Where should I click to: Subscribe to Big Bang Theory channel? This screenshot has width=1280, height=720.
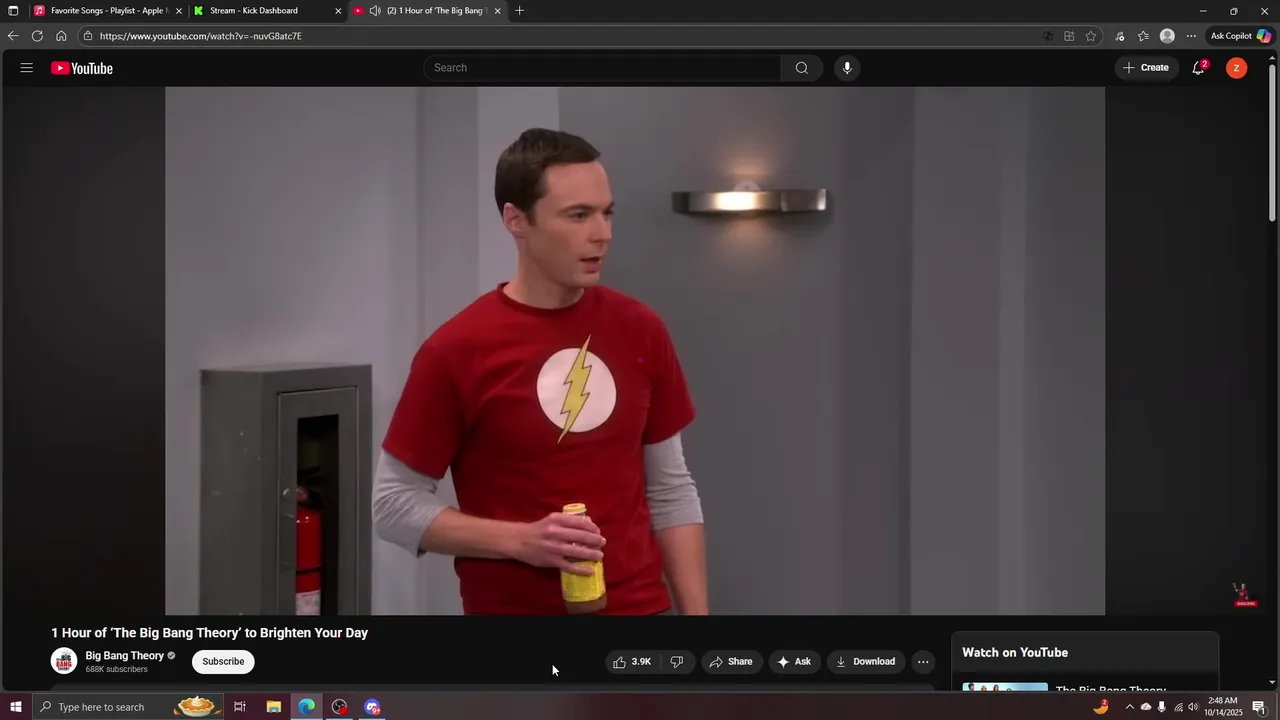(x=223, y=662)
